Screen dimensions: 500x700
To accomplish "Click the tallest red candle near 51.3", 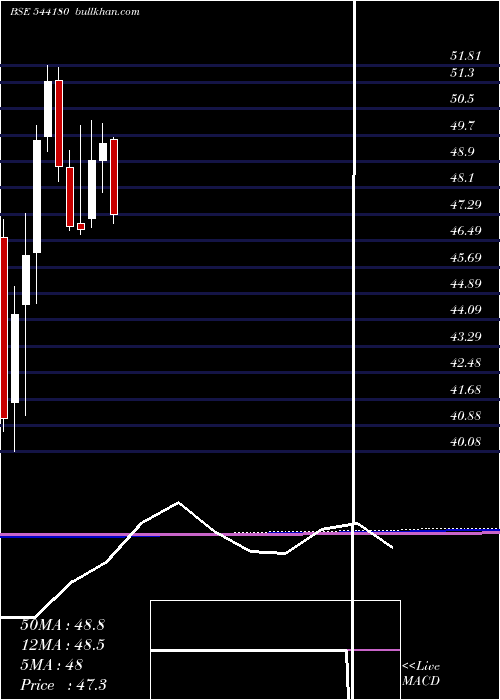I will 59,123.
